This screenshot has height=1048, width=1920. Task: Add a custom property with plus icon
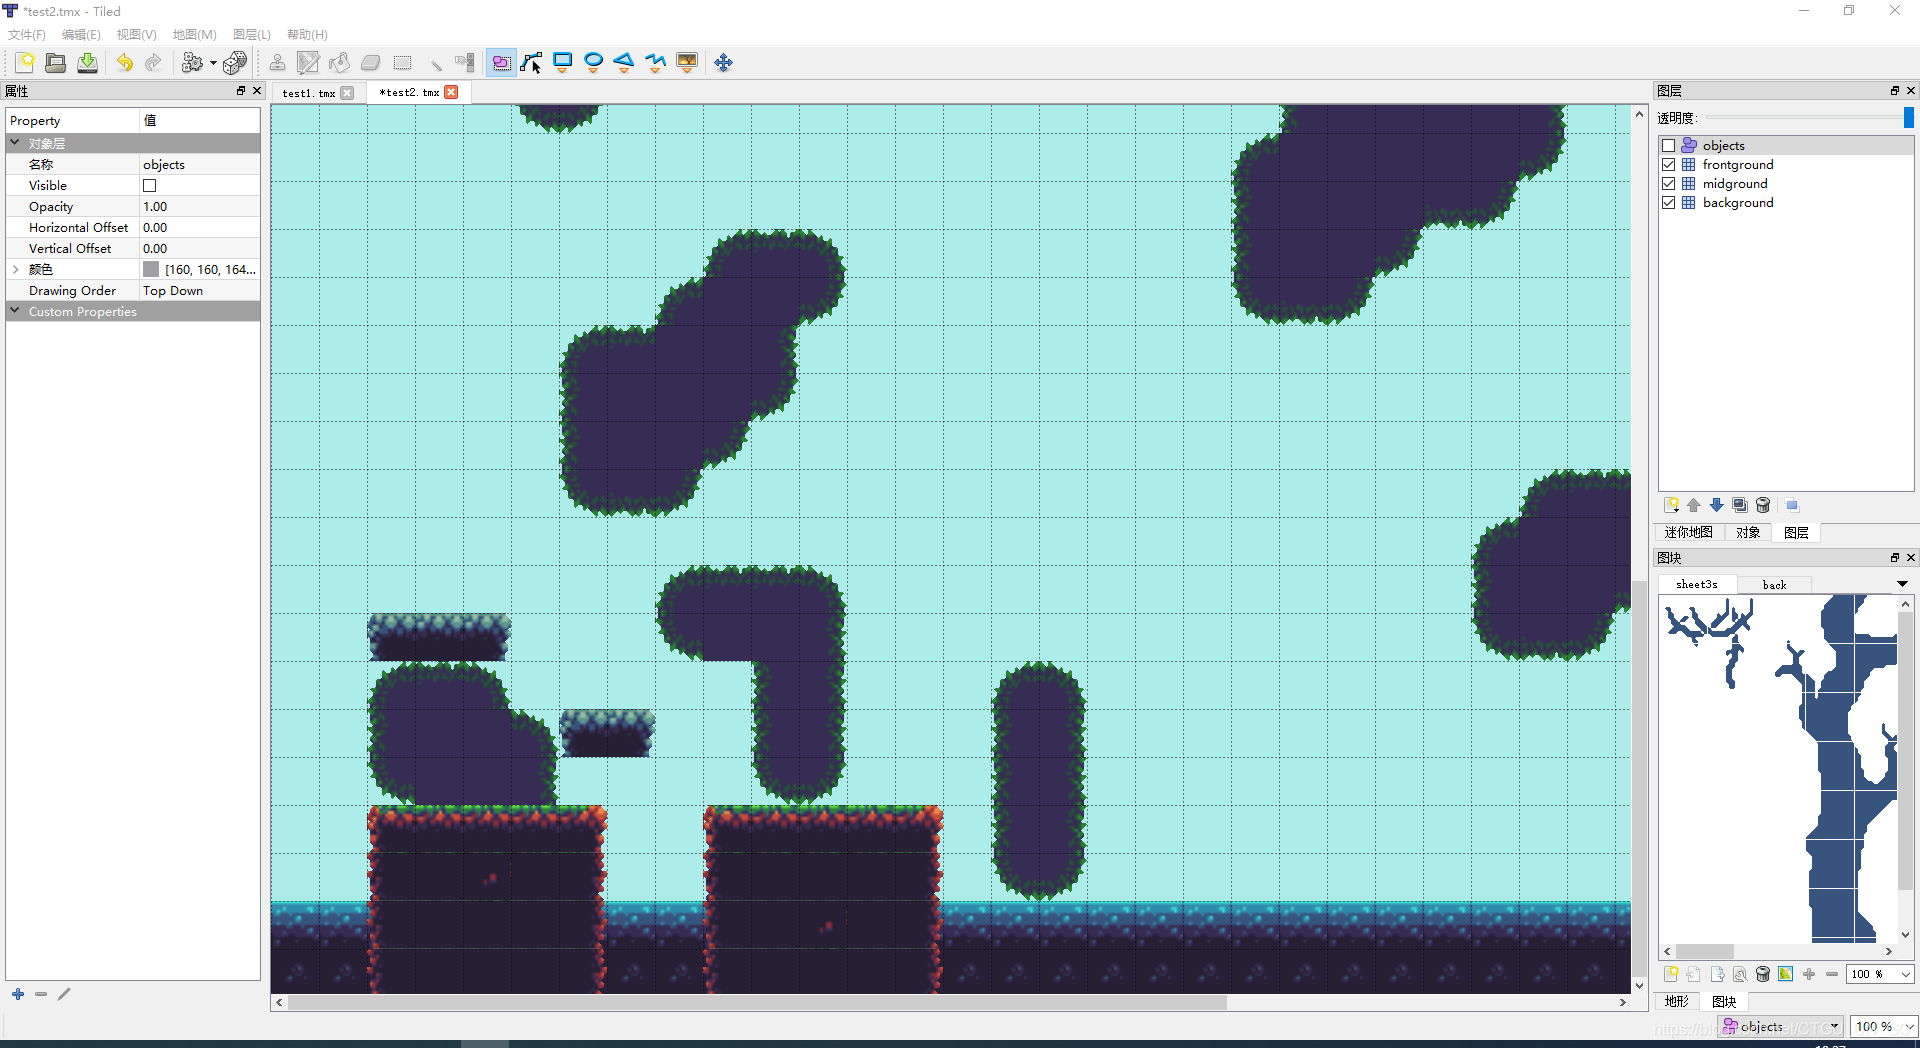tap(18, 994)
